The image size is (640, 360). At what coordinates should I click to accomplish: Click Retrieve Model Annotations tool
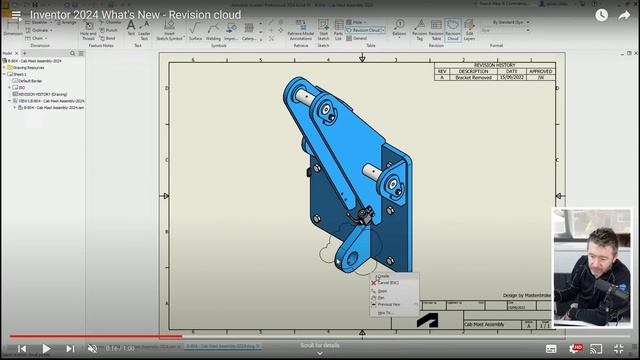point(301,30)
